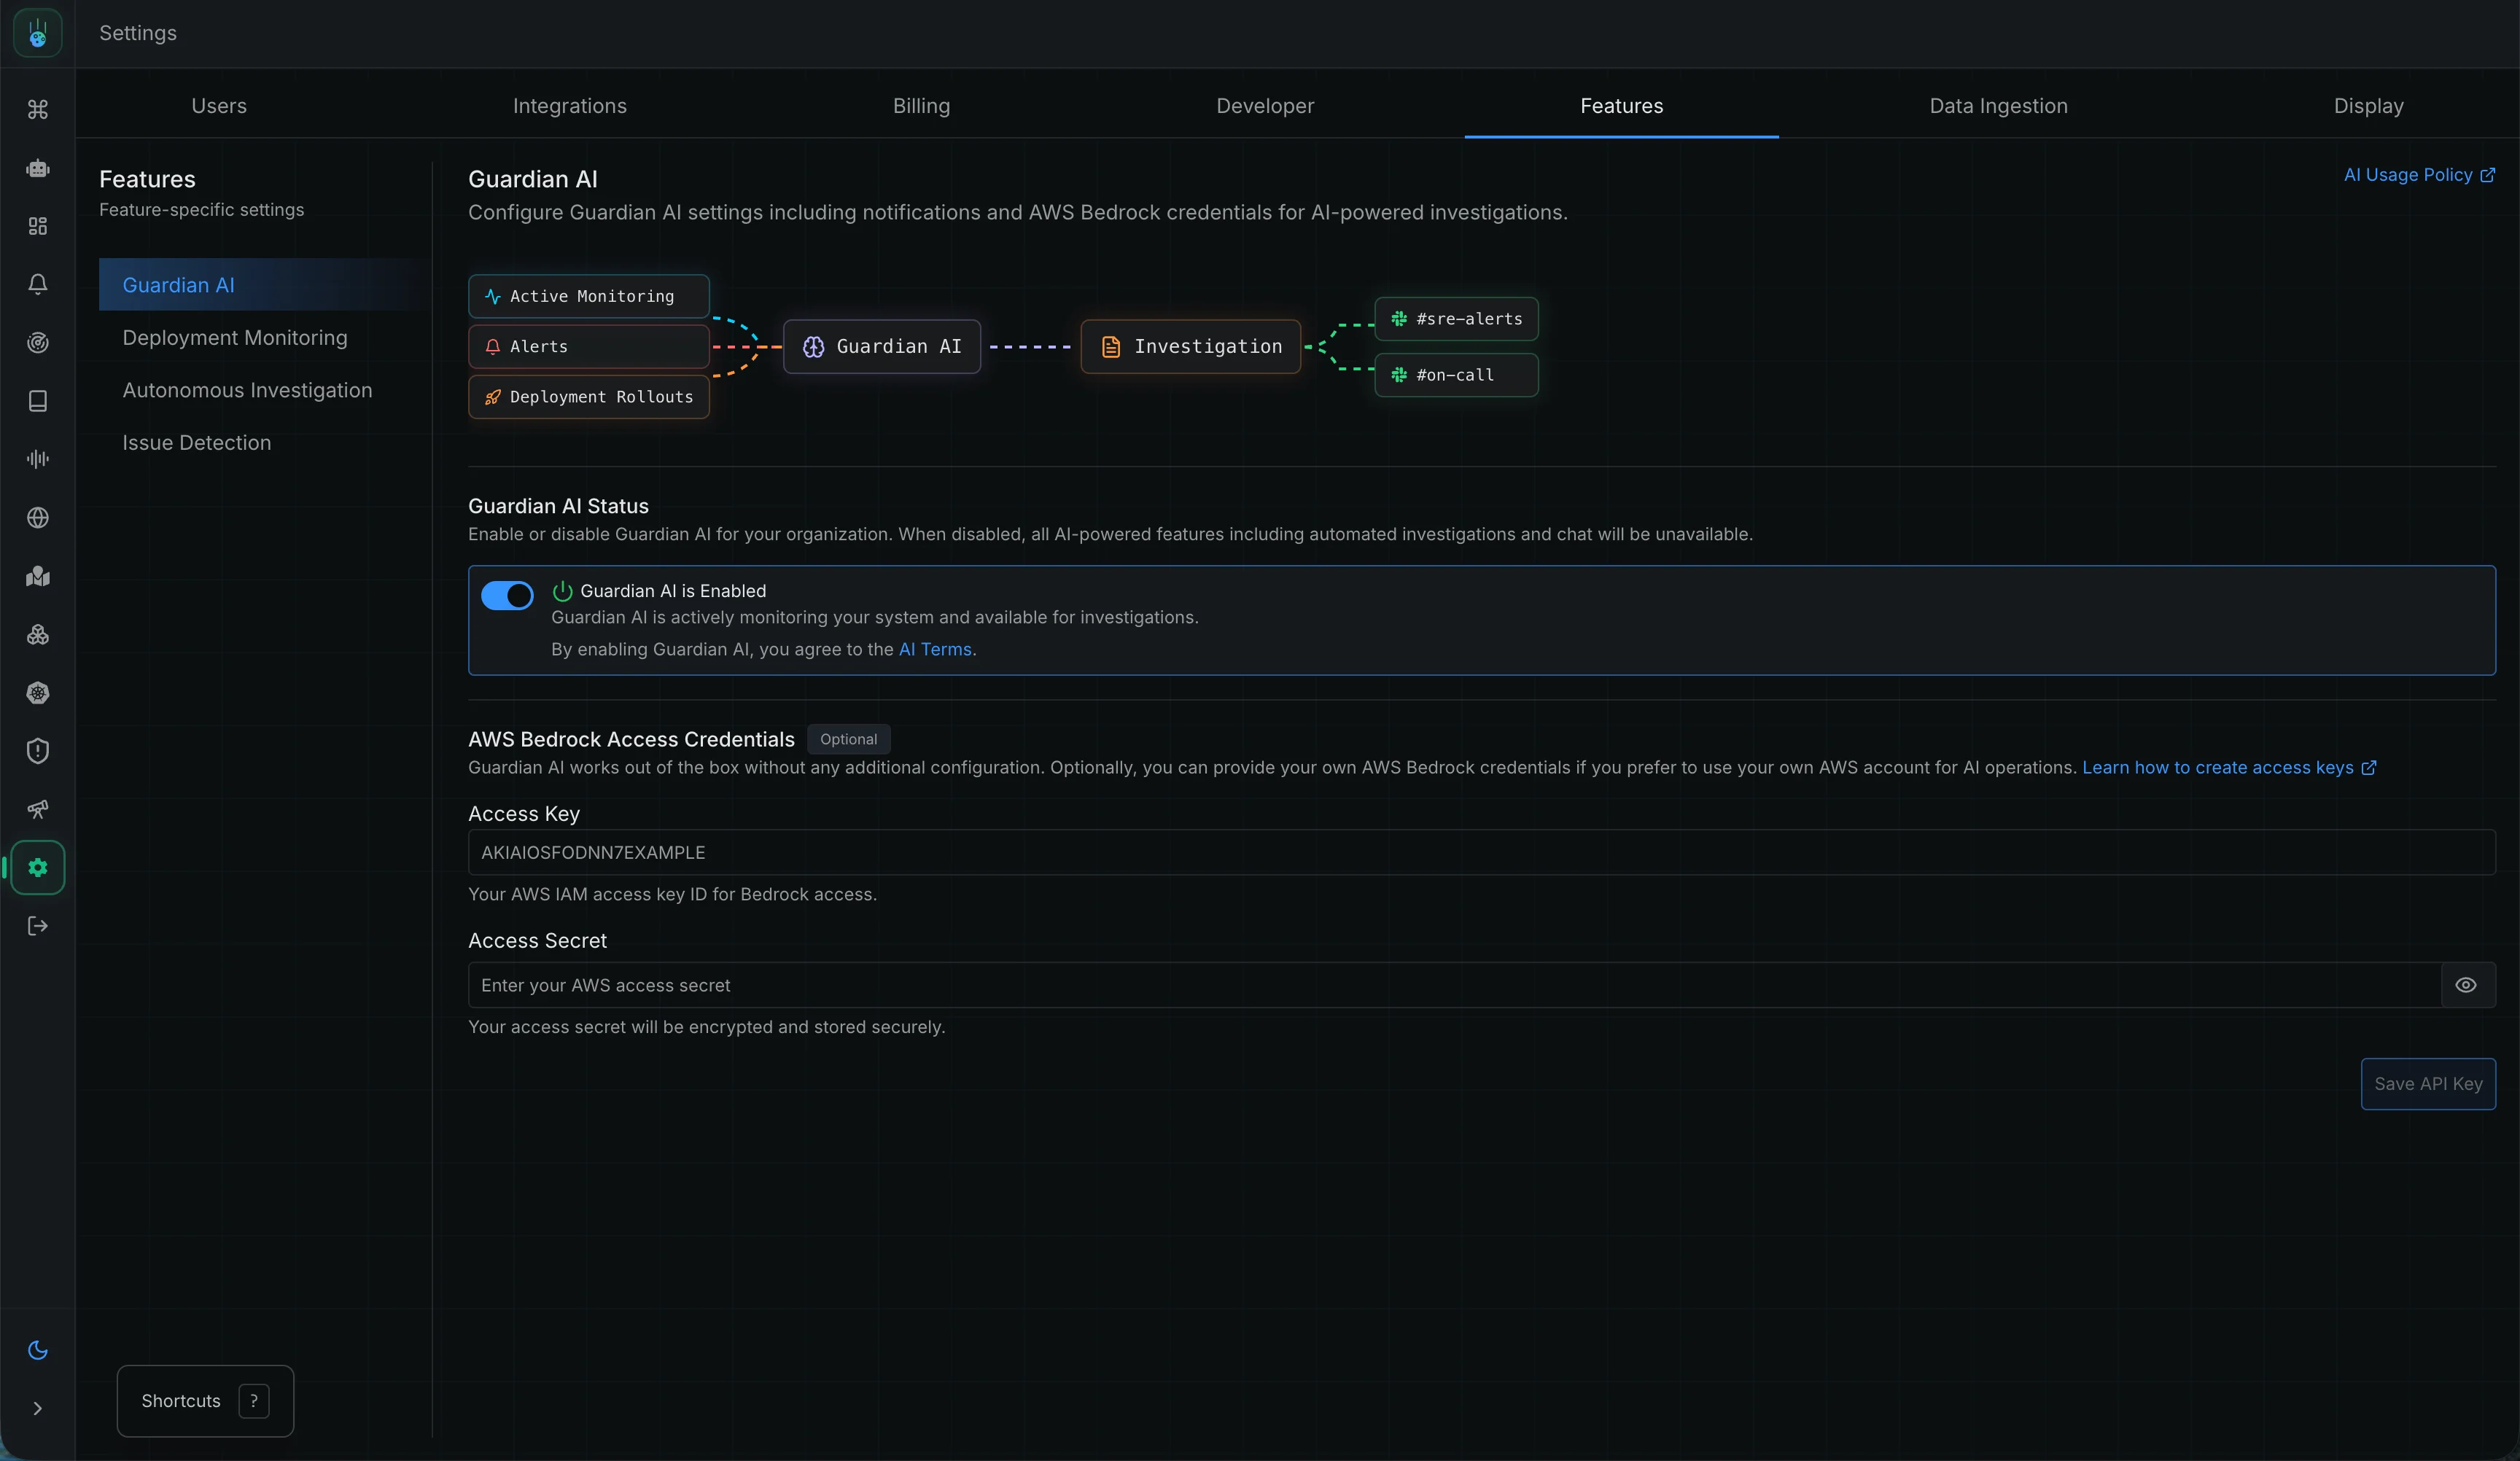Open the alerts bell icon in the sidebar
The image size is (2520, 1461).
[38, 284]
